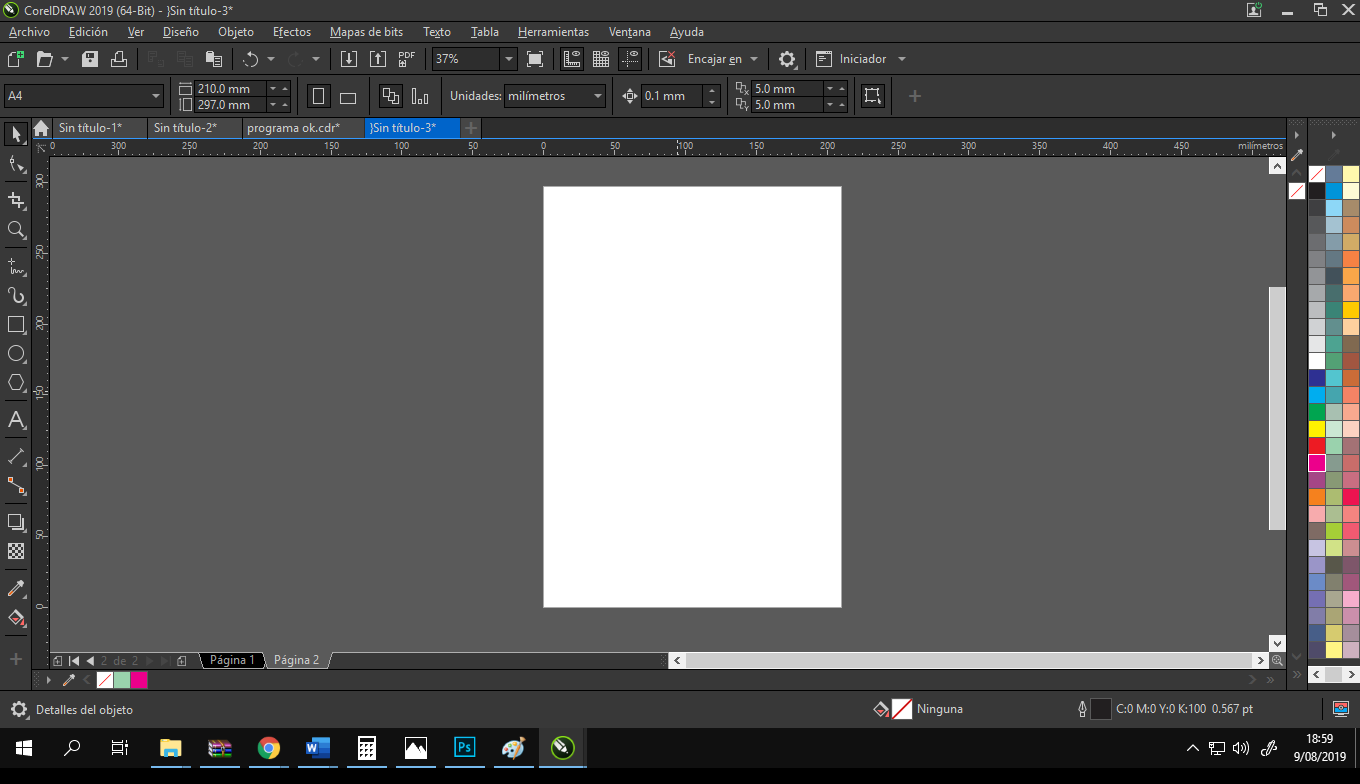Image resolution: width=1360 pixels, height=784 pixels.
Task: Pick the yellow swatch in color palette
Action: tap(1317, 429)
